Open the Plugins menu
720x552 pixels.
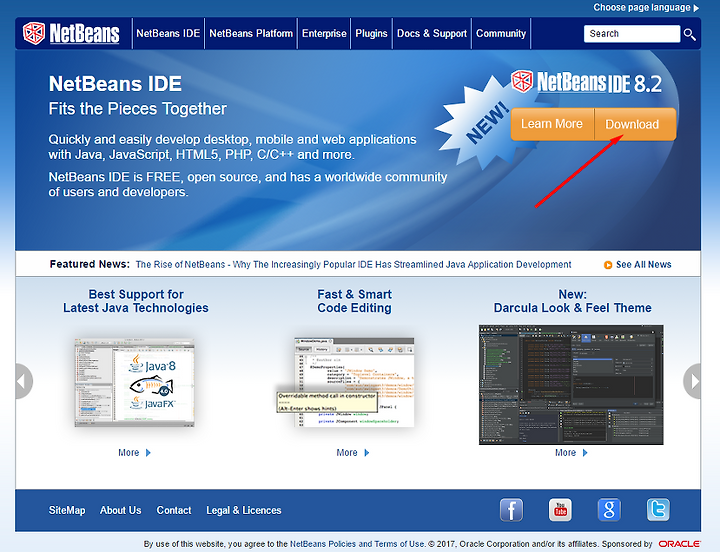[x=371, y=34]
